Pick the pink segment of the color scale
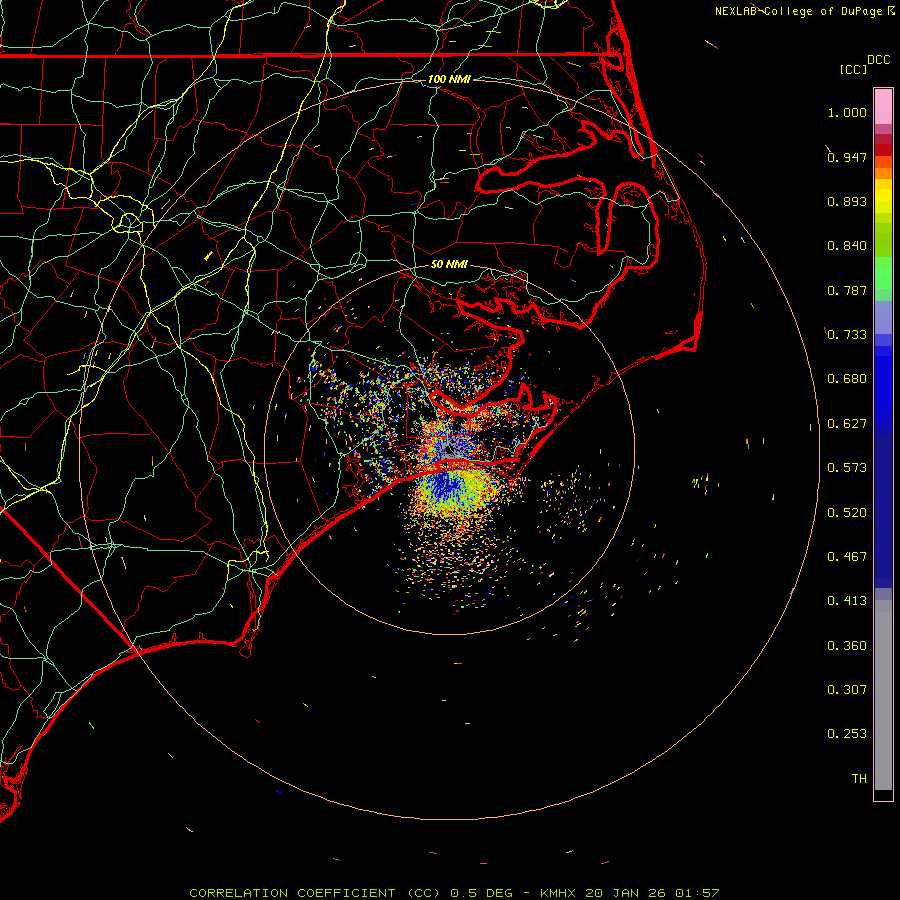 [x=883, y=107]
